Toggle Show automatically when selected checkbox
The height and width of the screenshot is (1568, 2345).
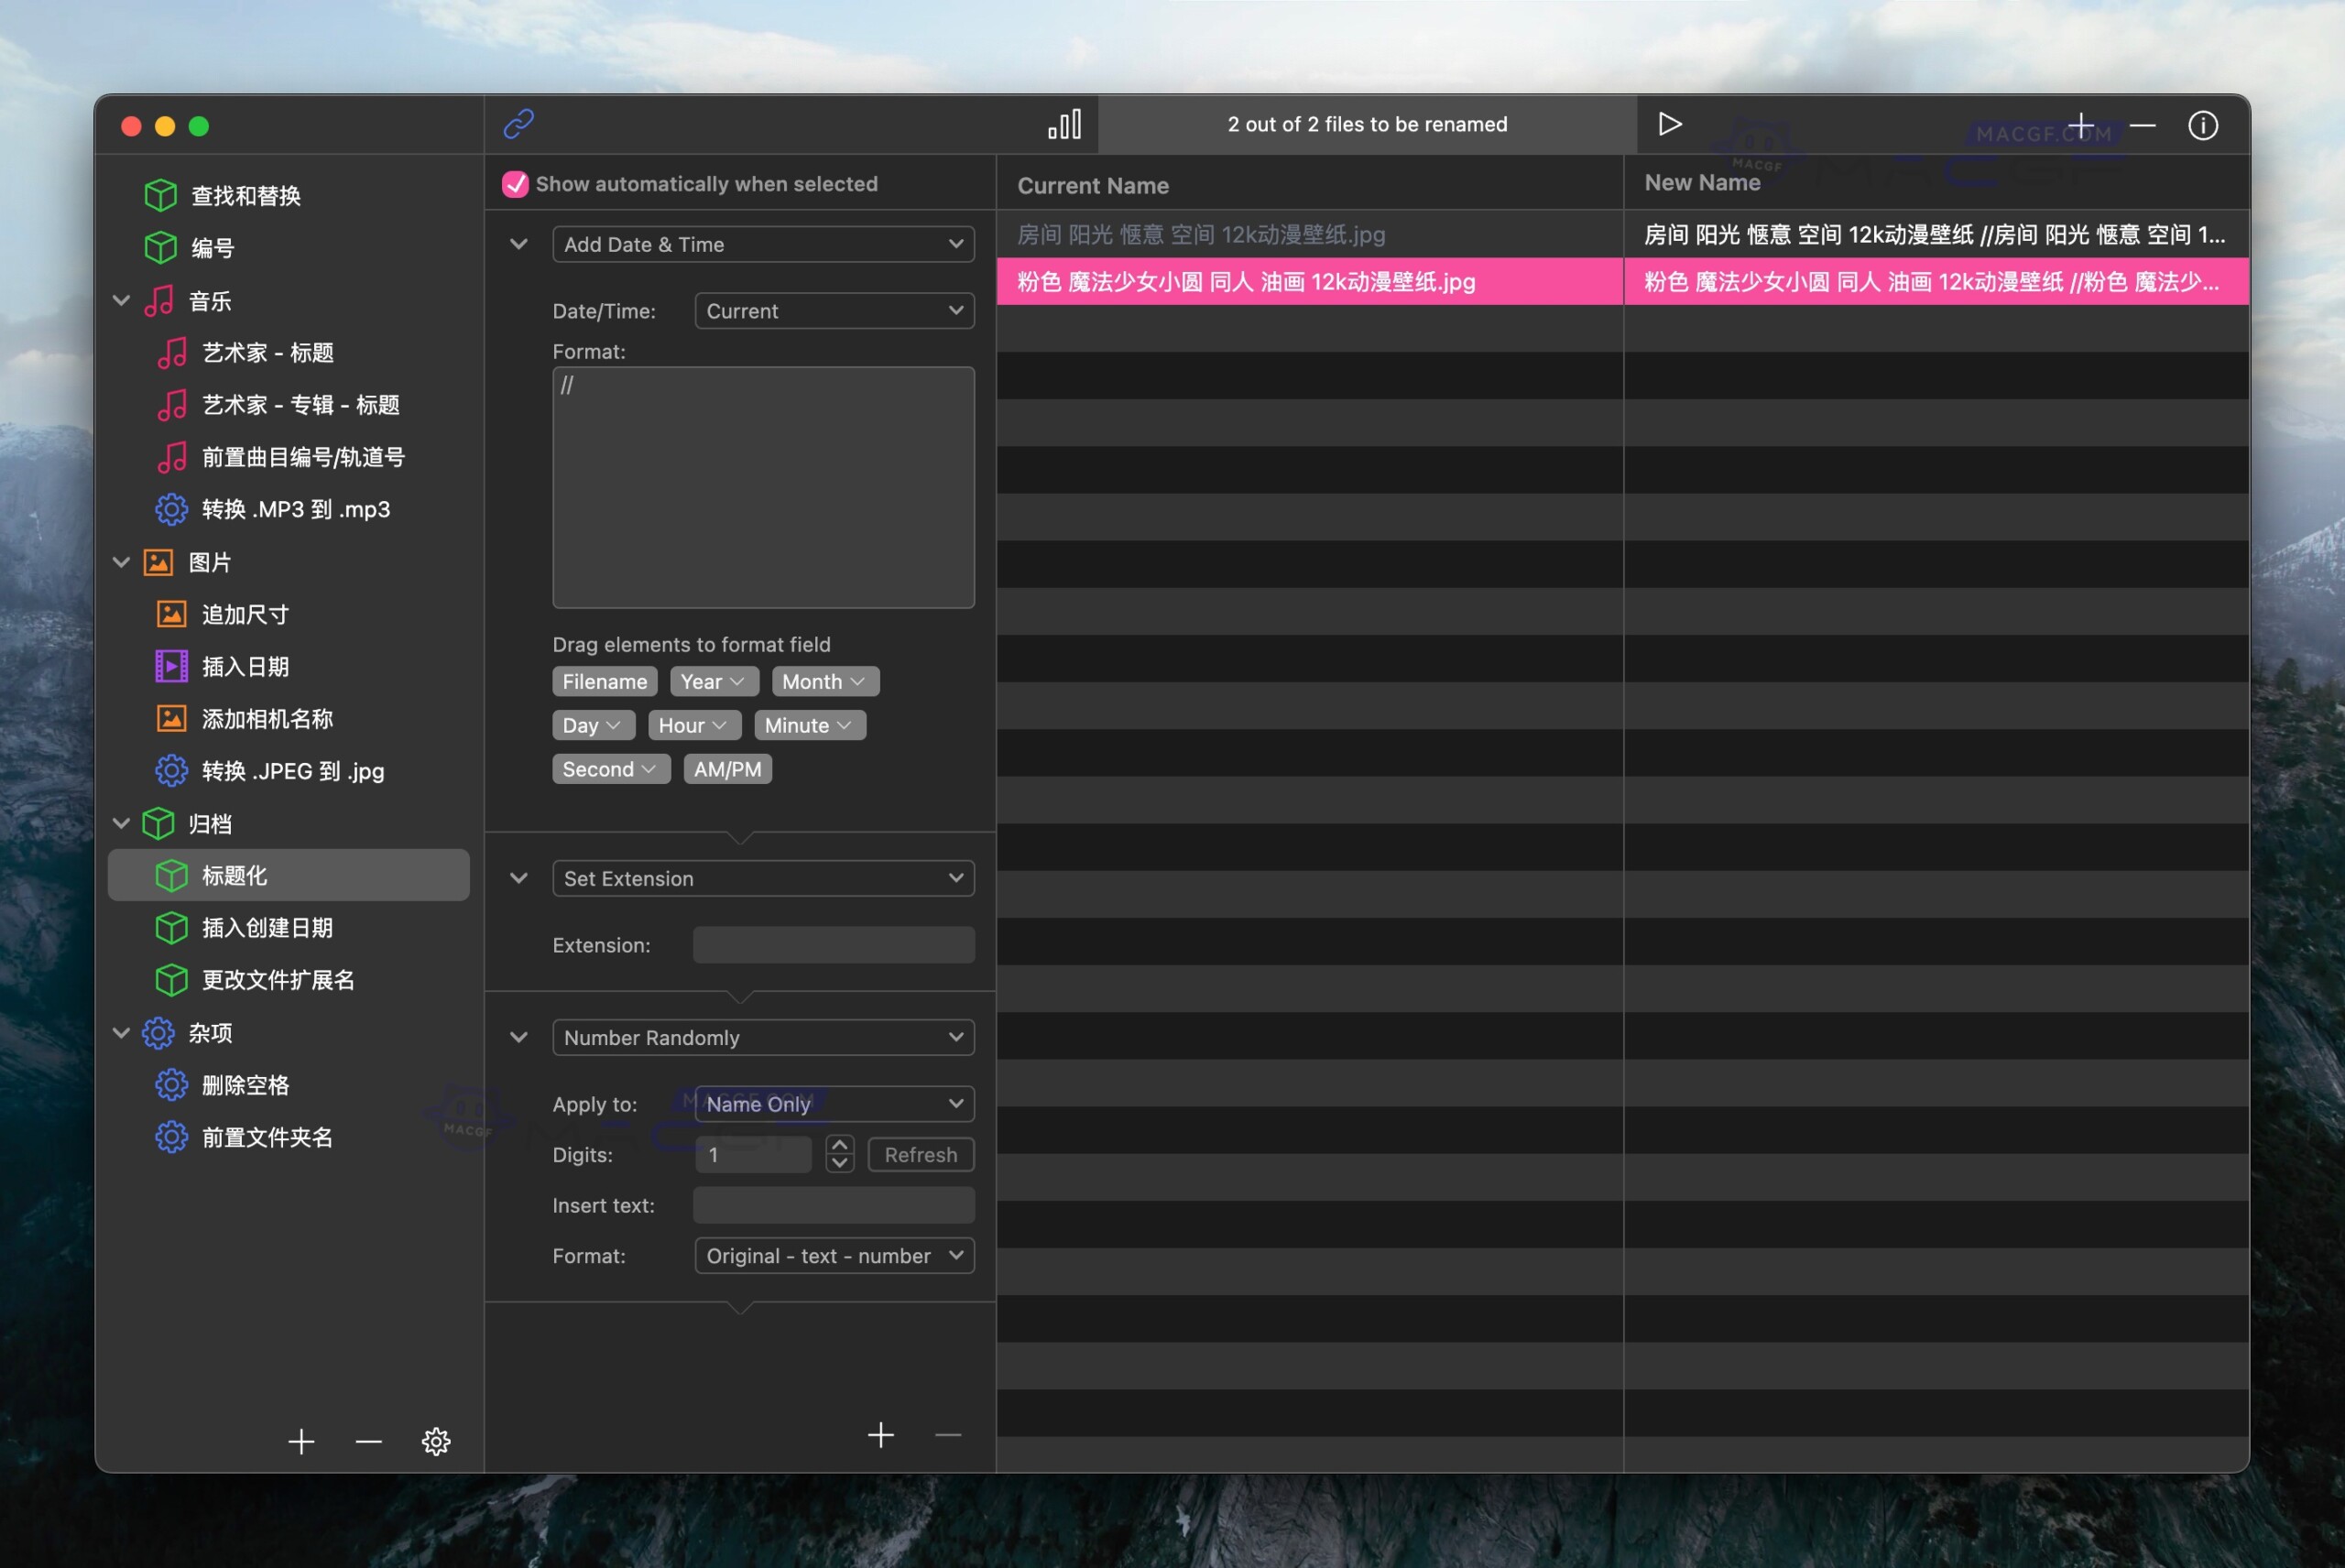click(515, 184)
